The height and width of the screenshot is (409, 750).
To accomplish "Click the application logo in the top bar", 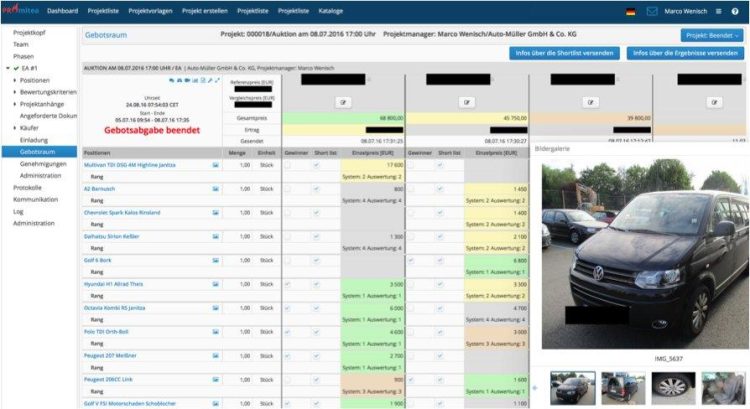I will (x=20, y=10).
